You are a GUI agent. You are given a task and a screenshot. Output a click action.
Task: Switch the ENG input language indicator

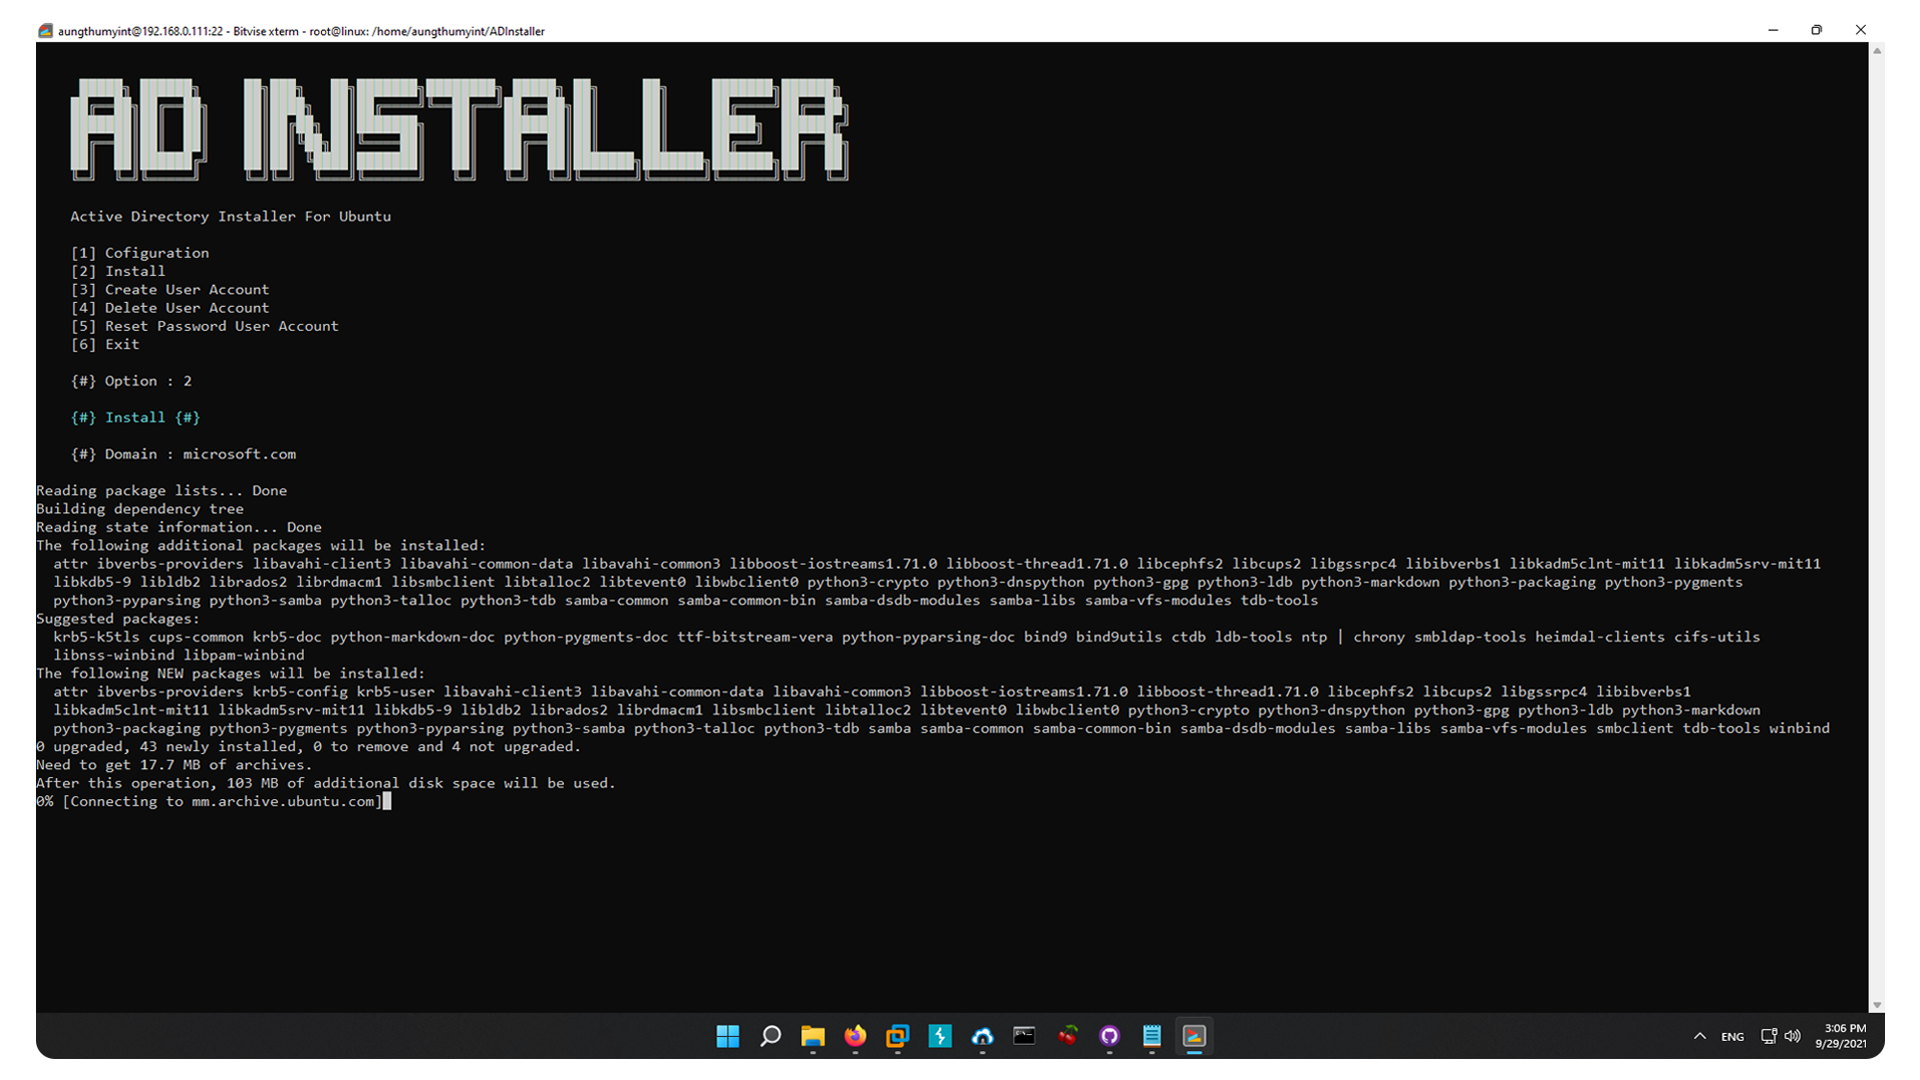pos(1732,1037)
